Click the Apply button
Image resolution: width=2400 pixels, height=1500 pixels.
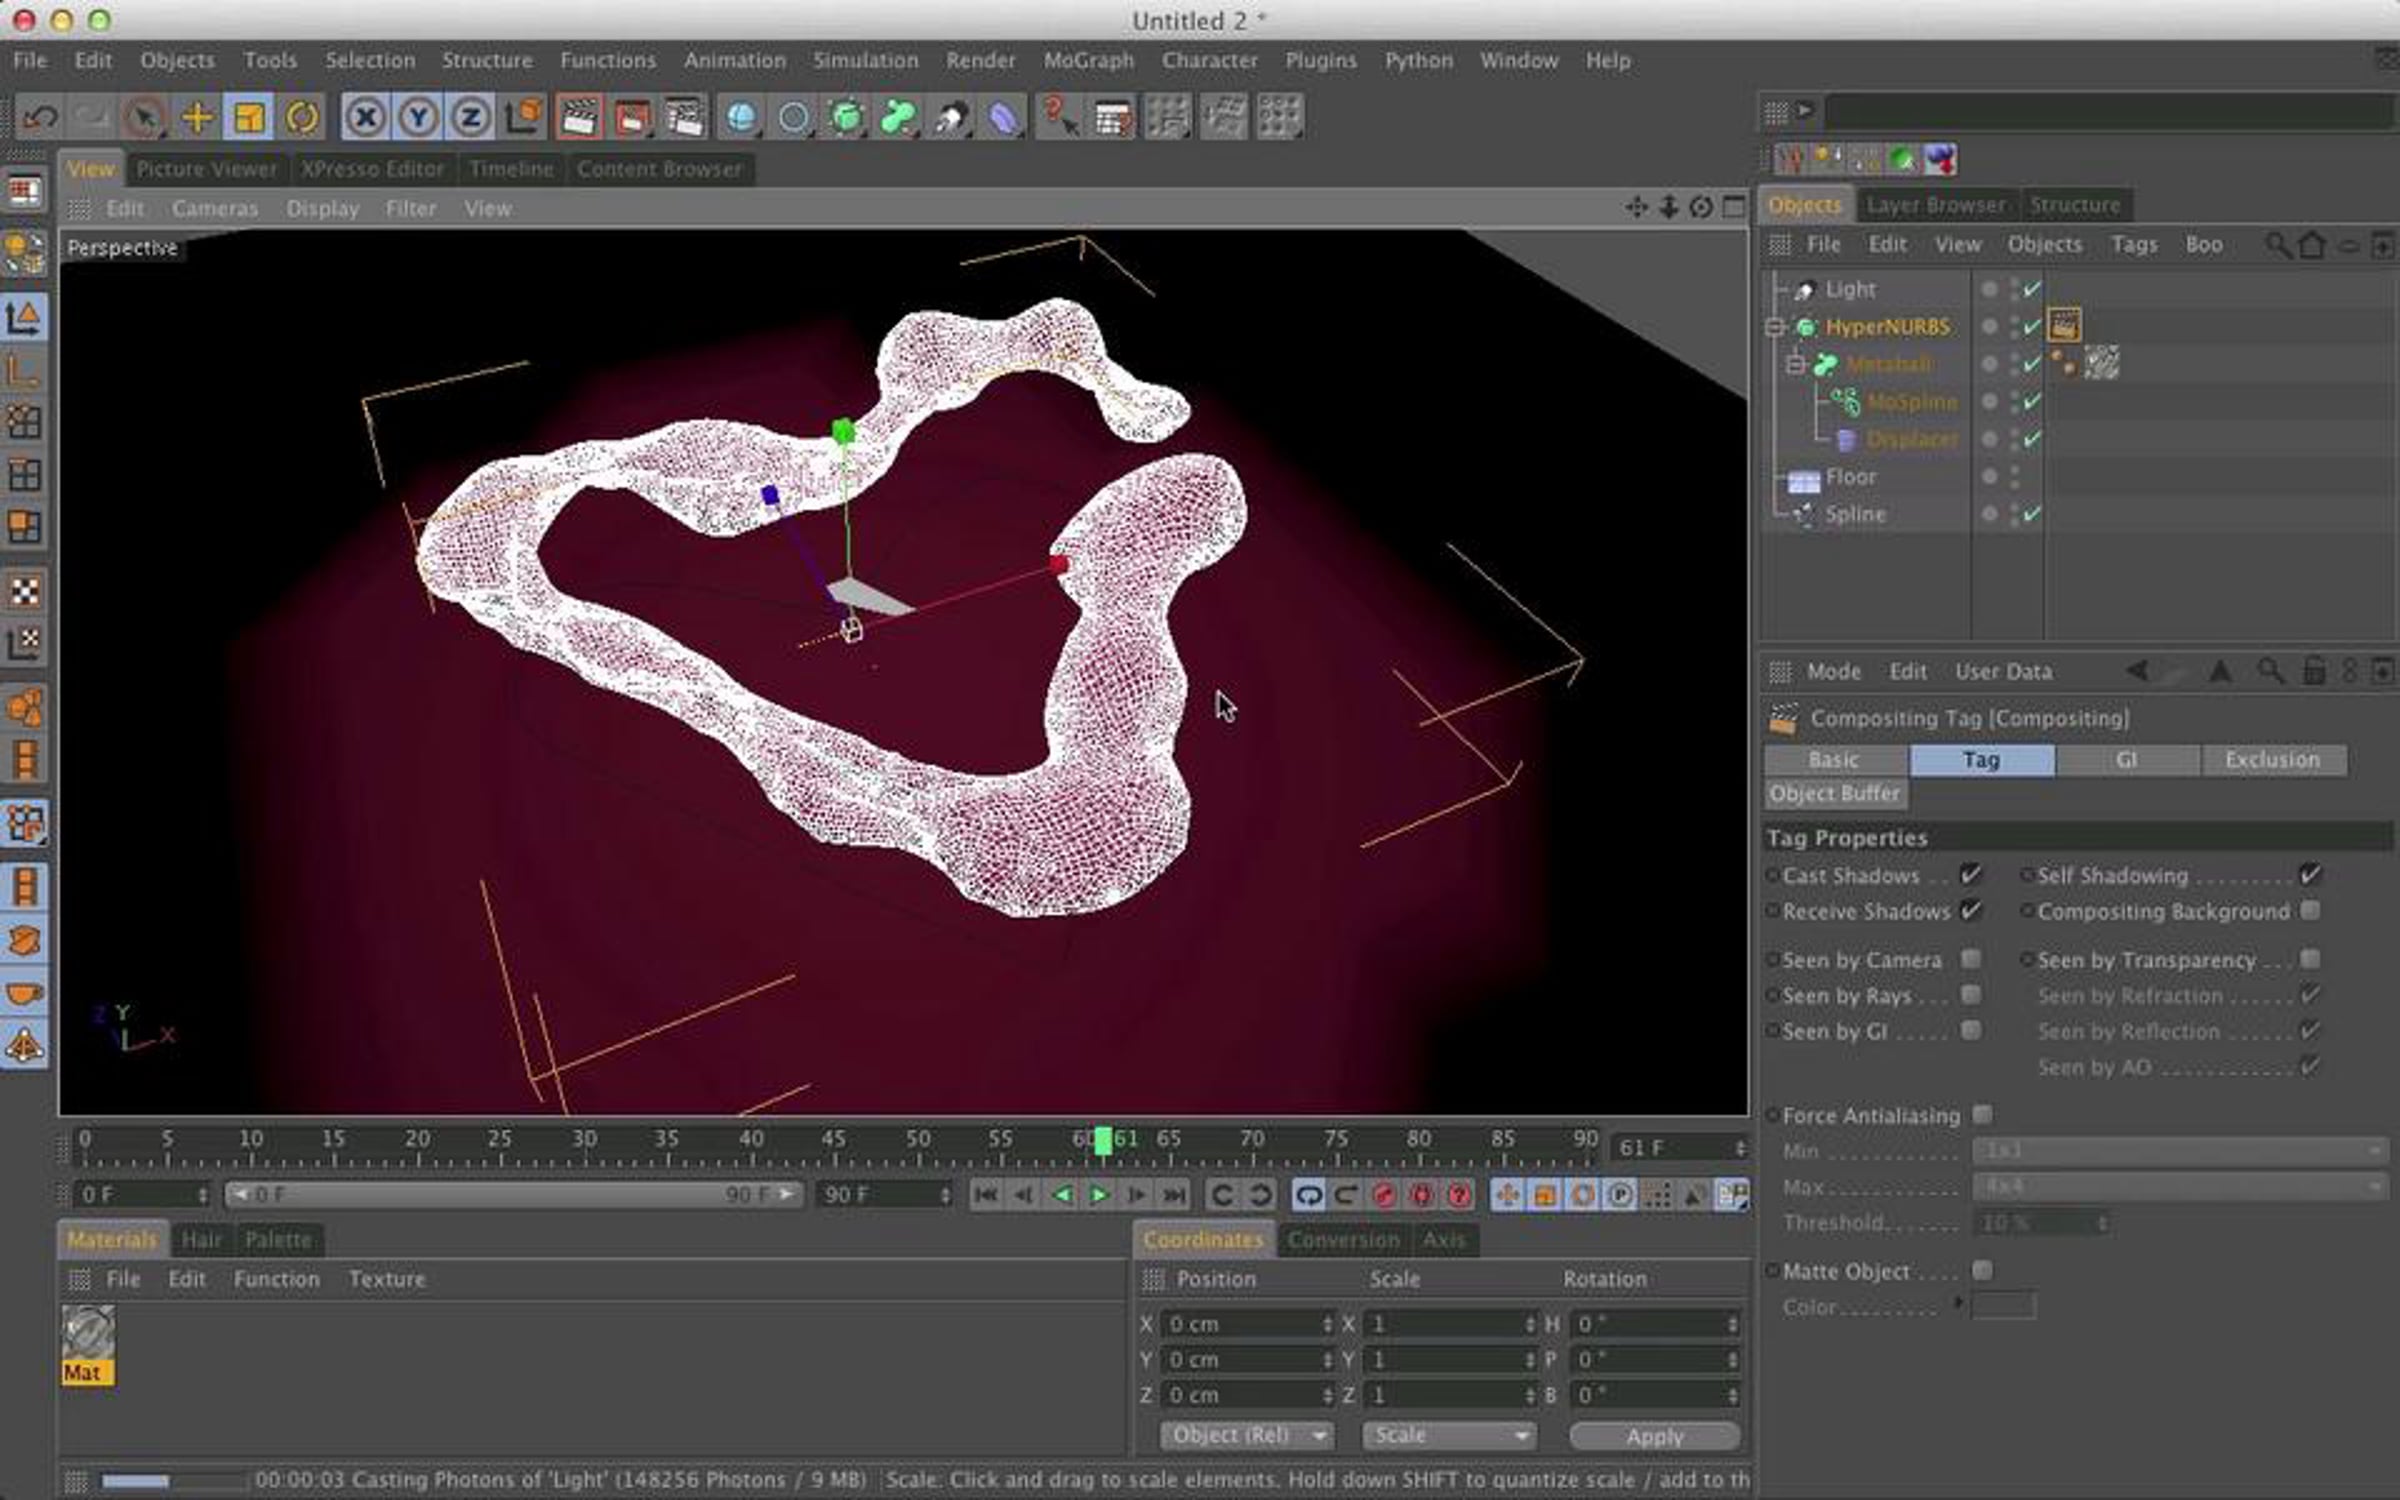pyautogui.click(x=1654, y=1436)
